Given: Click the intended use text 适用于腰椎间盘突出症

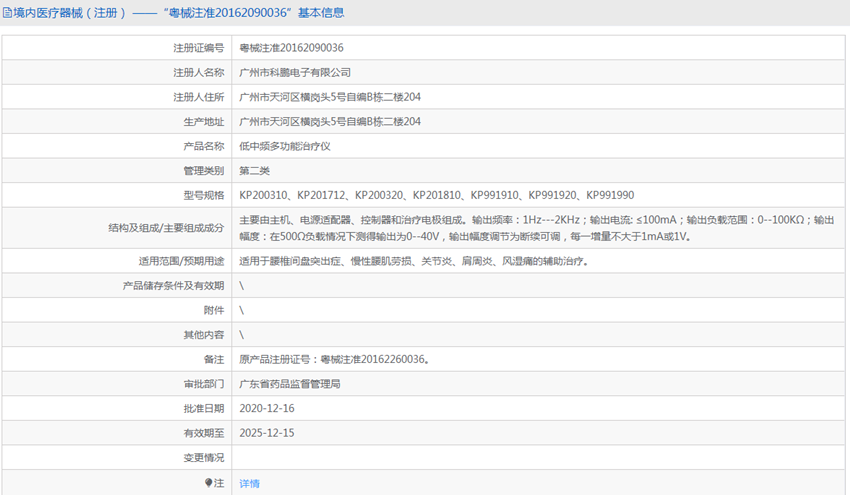Looking at the screenshot, I should (414, 261).
